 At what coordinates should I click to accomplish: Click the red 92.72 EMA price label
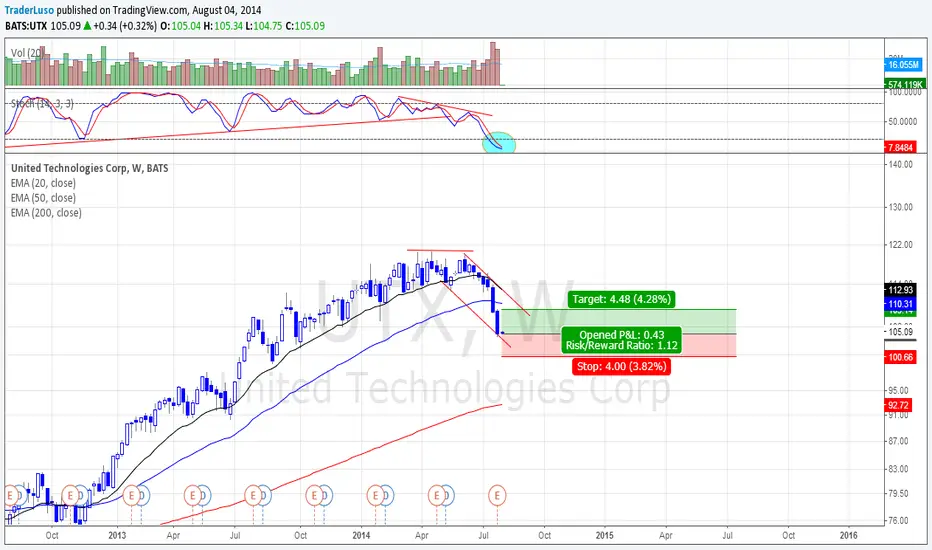[x=898, y=406]
